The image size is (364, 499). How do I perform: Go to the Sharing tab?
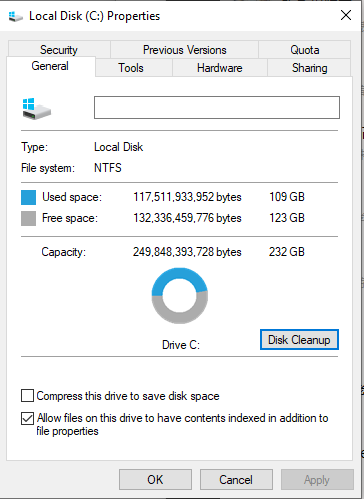[309, 68]
